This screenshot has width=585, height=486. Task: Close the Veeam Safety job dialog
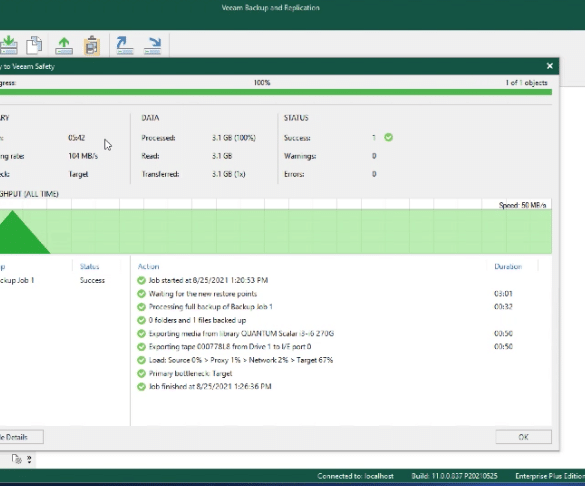(550, 66)
